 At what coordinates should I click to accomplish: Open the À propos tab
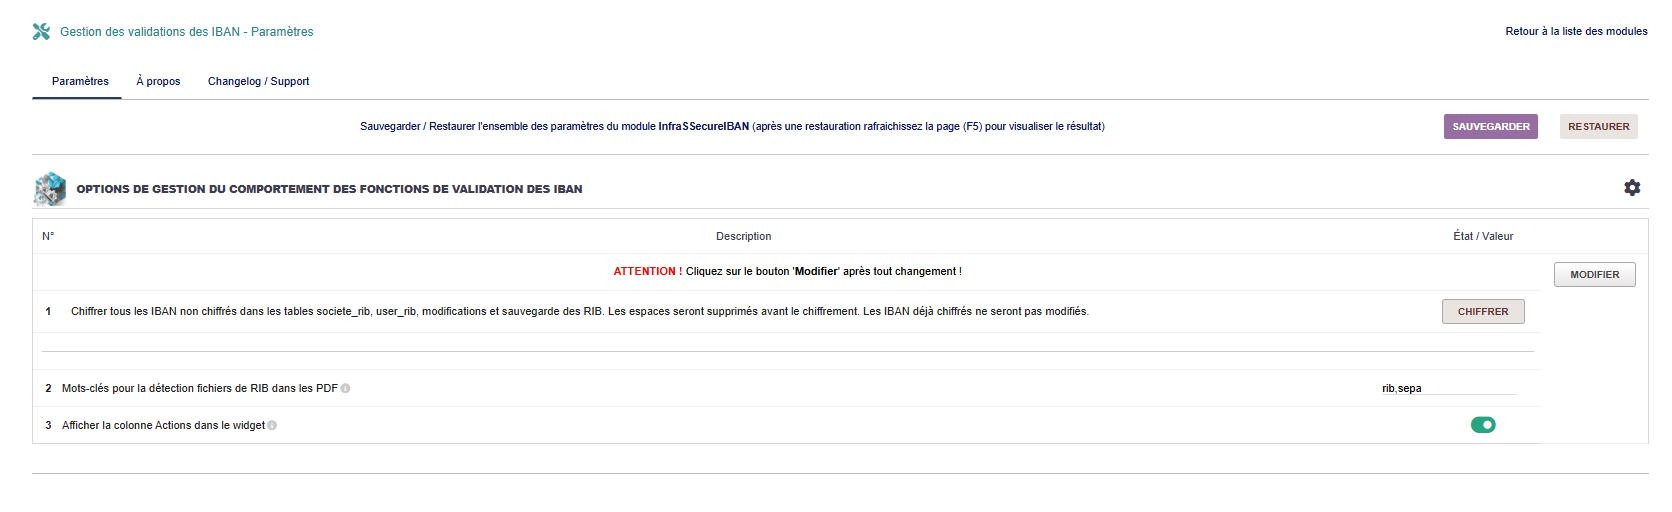pyautogui.click(x=158, y=81)
